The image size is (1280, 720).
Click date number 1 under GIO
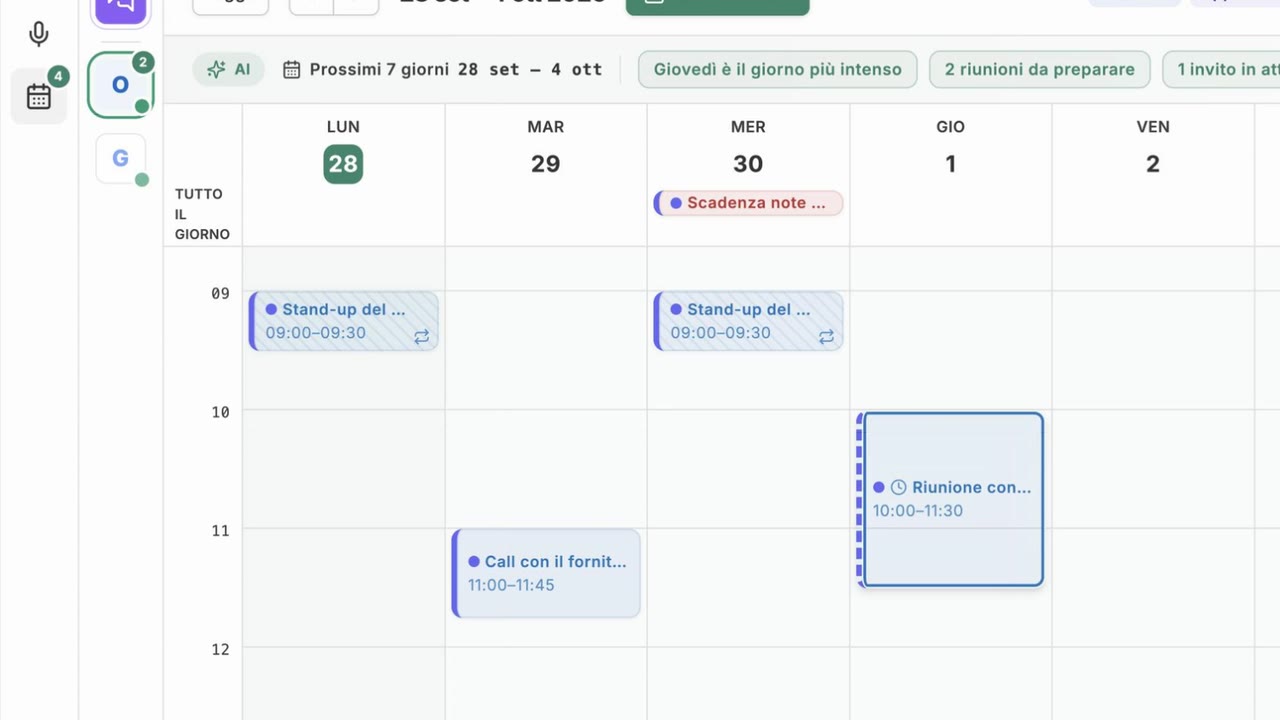[x=951, y=164]
